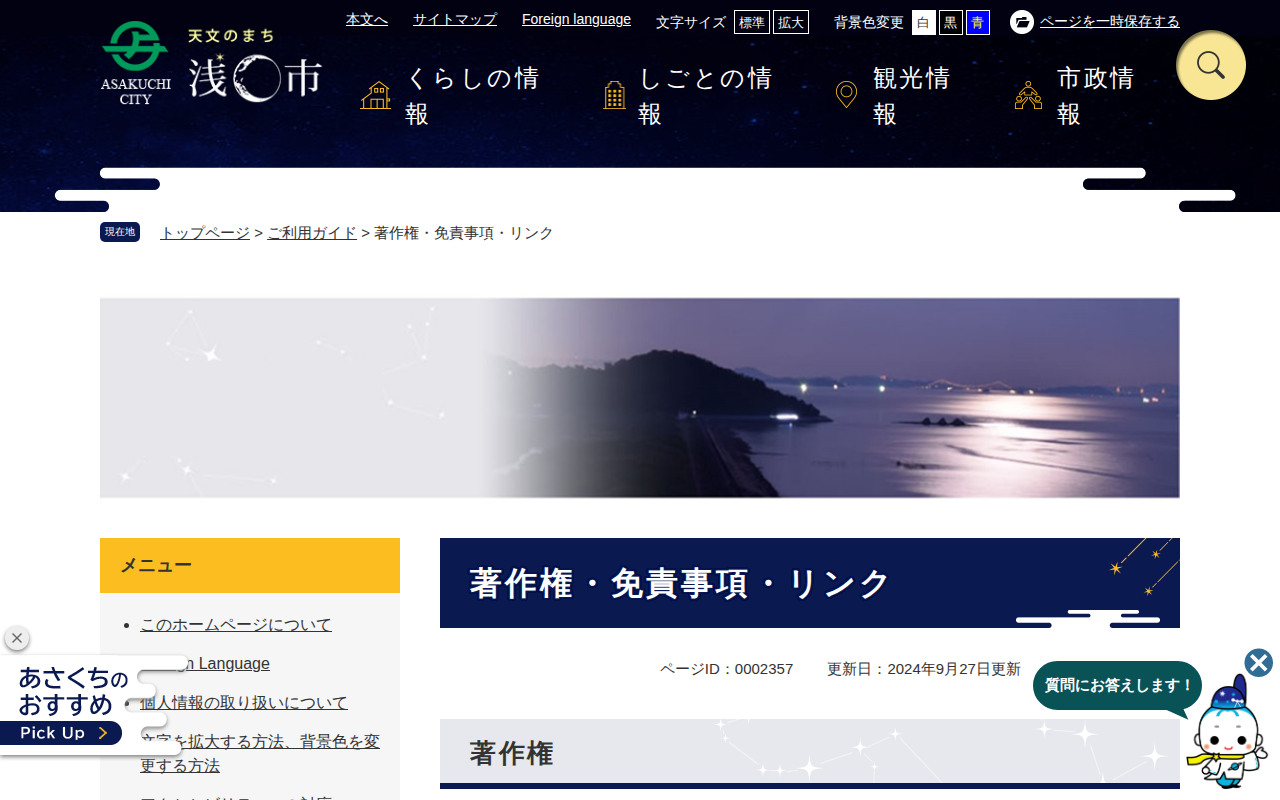This screenshot has height=800, width=1280.
Task: Click the 更新日：2024年9月27日更新 text
Action: pos(924,669)
